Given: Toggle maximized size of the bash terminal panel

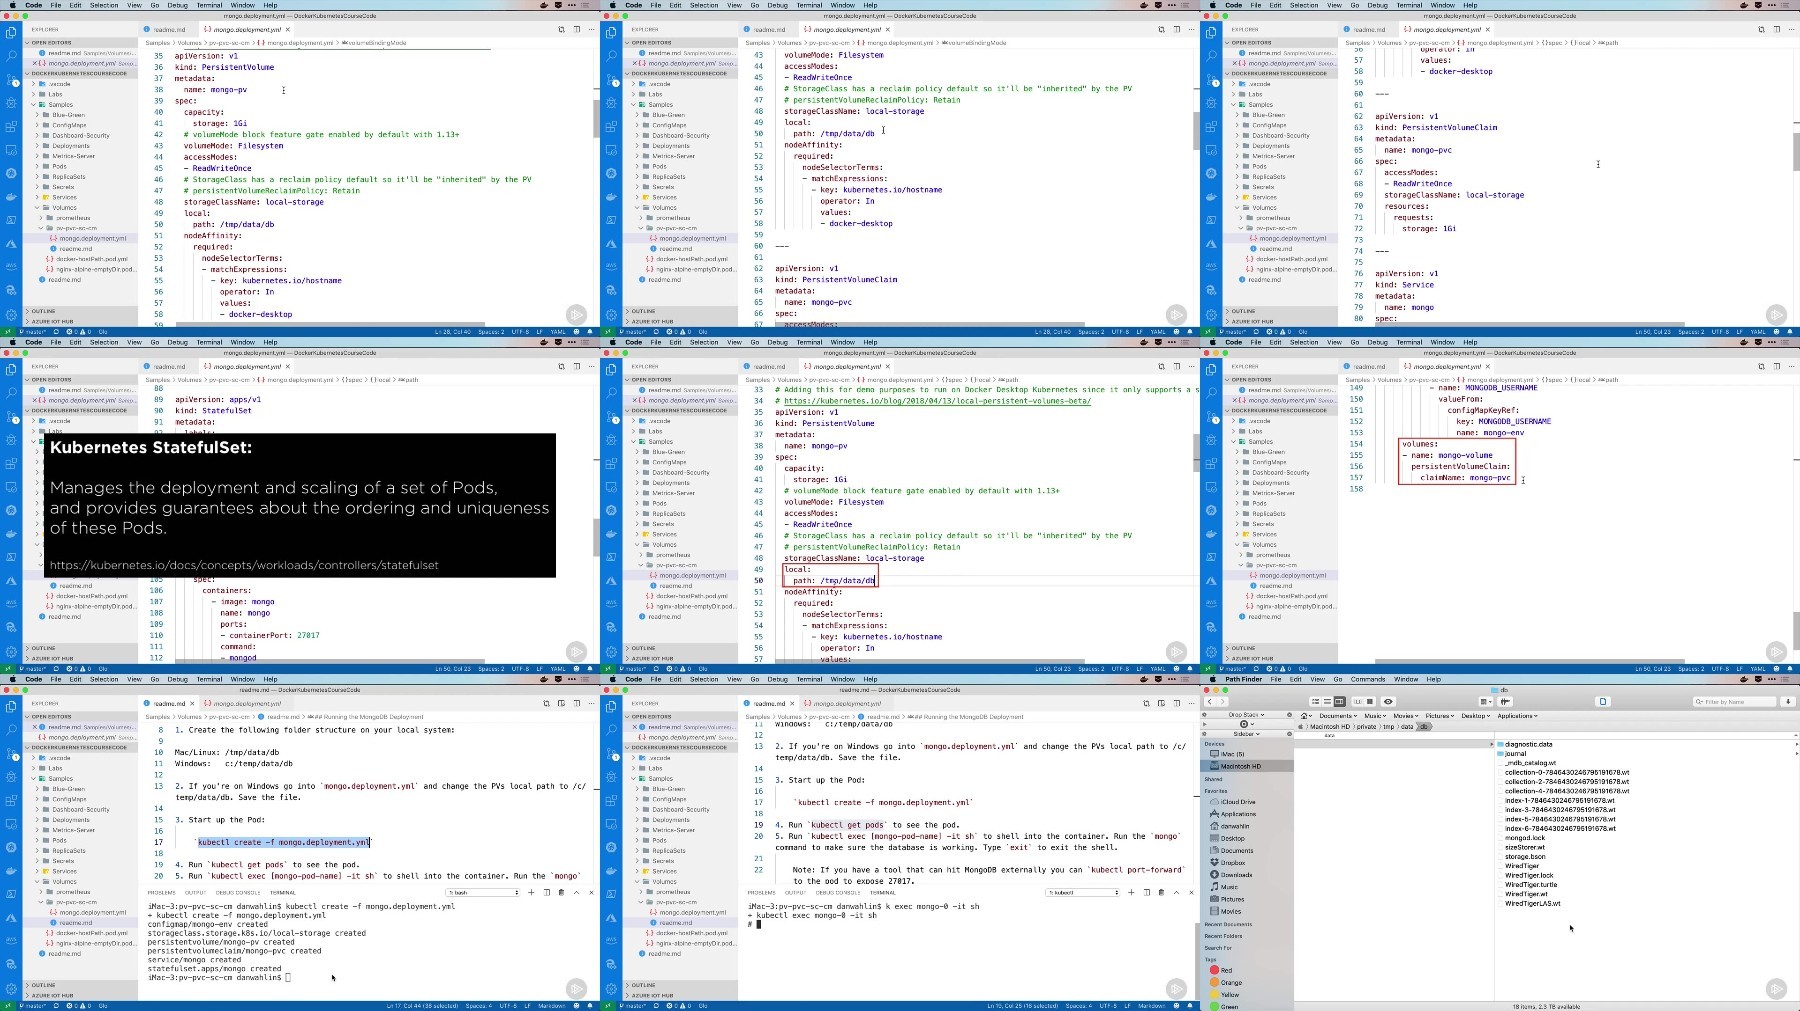Looking at the screenshot, I should coord(576,892).
